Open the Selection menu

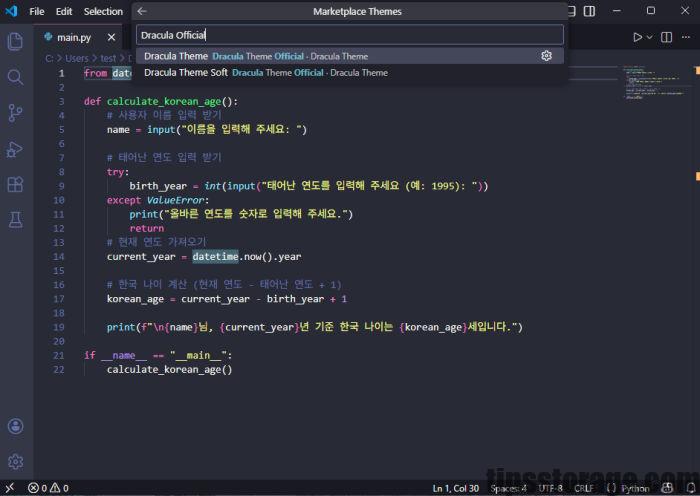[103, 12]
